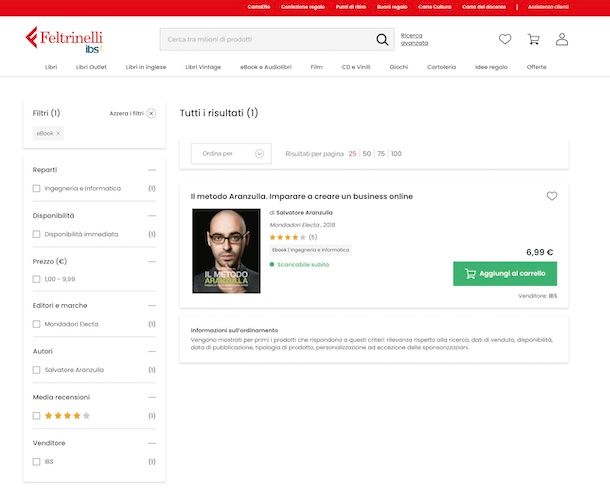Open the Confezione regalo link

pos(303,7)
